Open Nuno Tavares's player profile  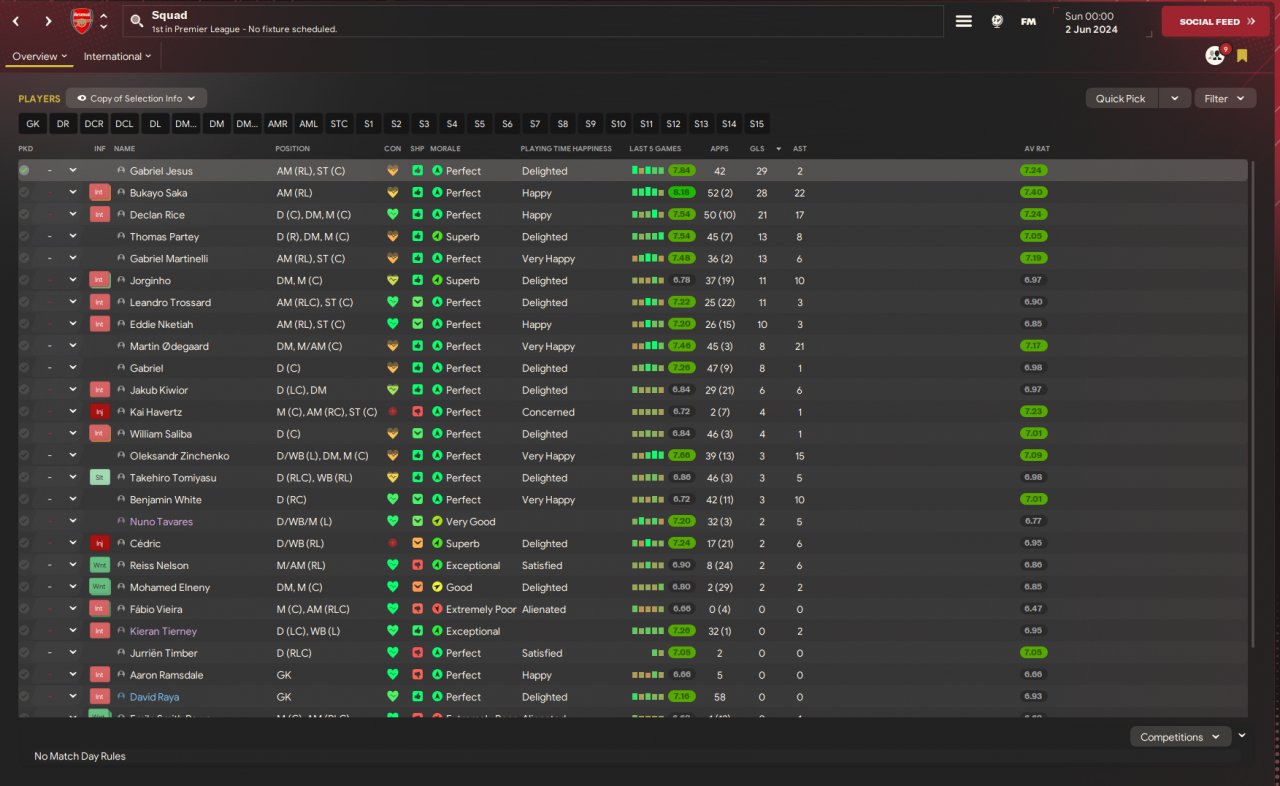[161, 522]
